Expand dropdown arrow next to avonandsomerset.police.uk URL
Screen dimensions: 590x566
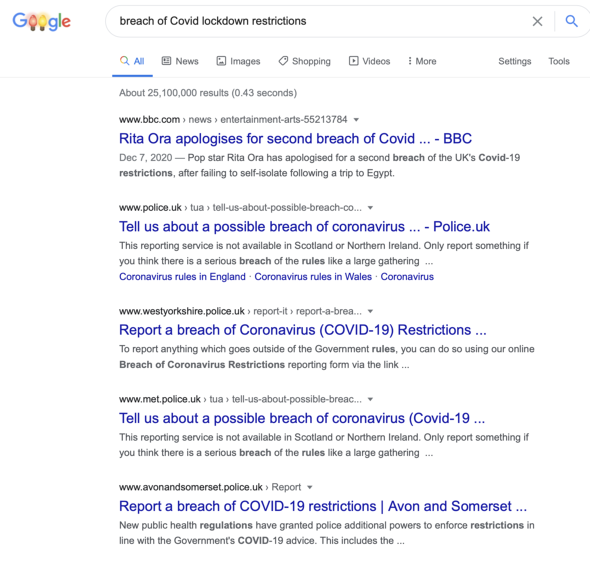tap(310, 487)
